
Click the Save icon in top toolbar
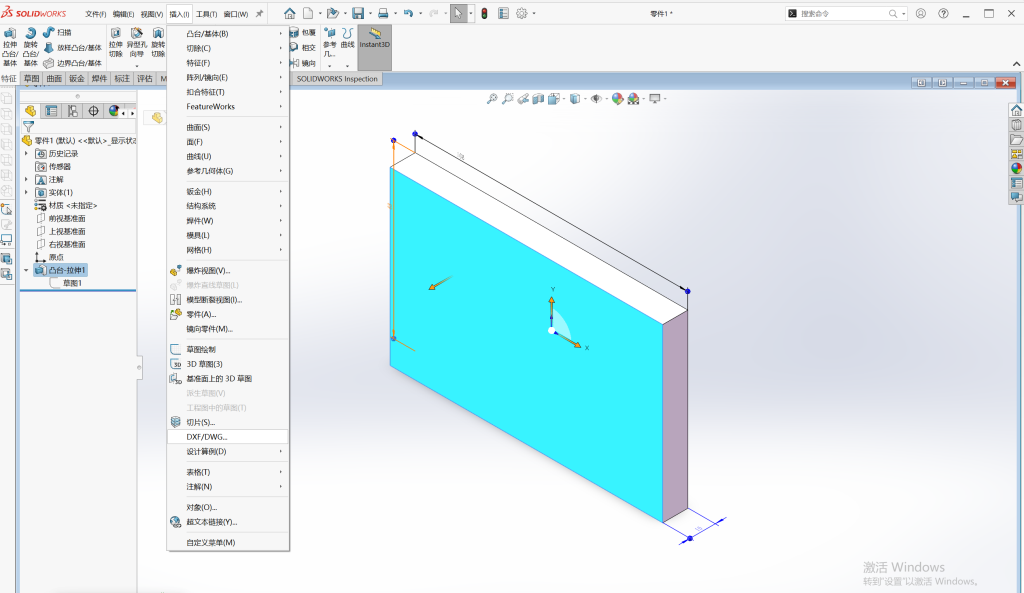[x=358, y=13]
